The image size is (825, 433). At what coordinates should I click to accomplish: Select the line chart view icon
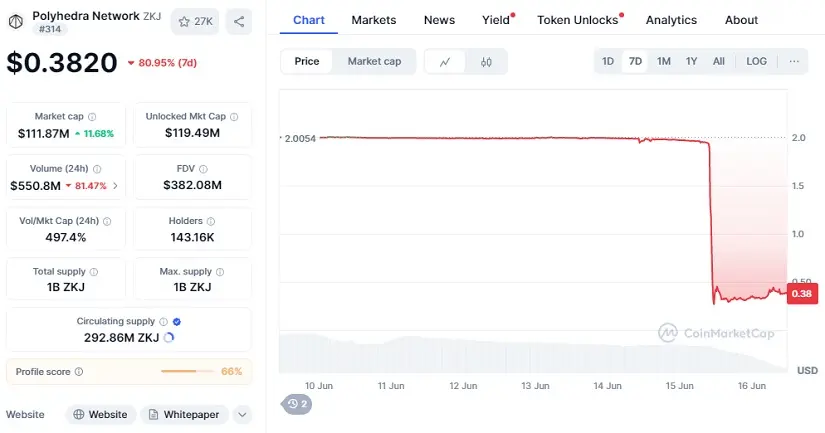click(445, 62)
